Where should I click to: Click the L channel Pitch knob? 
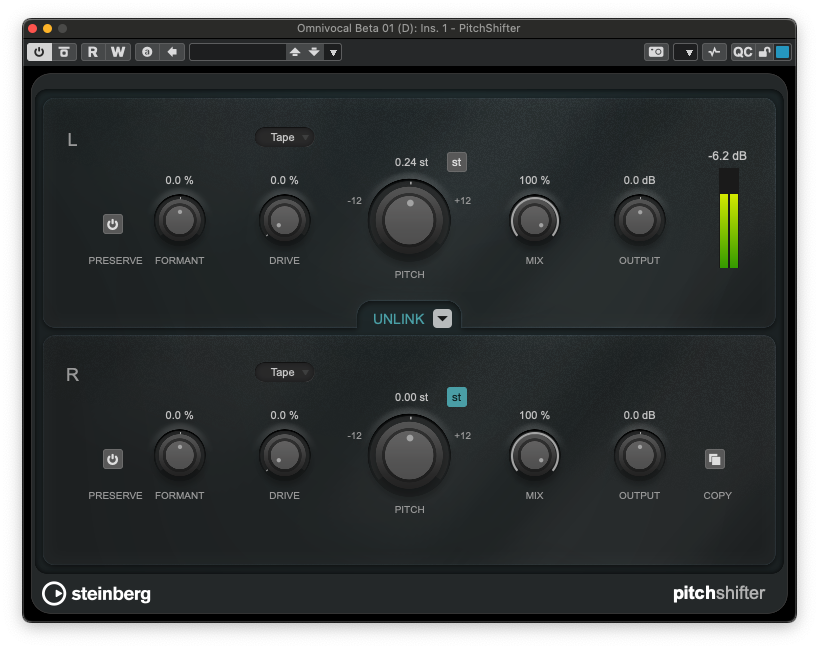click(409, 220)
